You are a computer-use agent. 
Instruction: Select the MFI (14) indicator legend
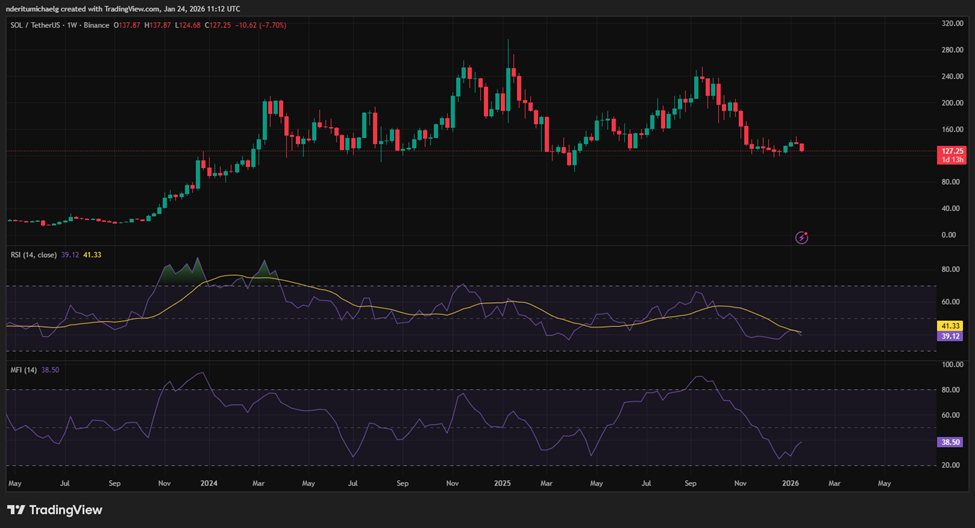point(23,370)
